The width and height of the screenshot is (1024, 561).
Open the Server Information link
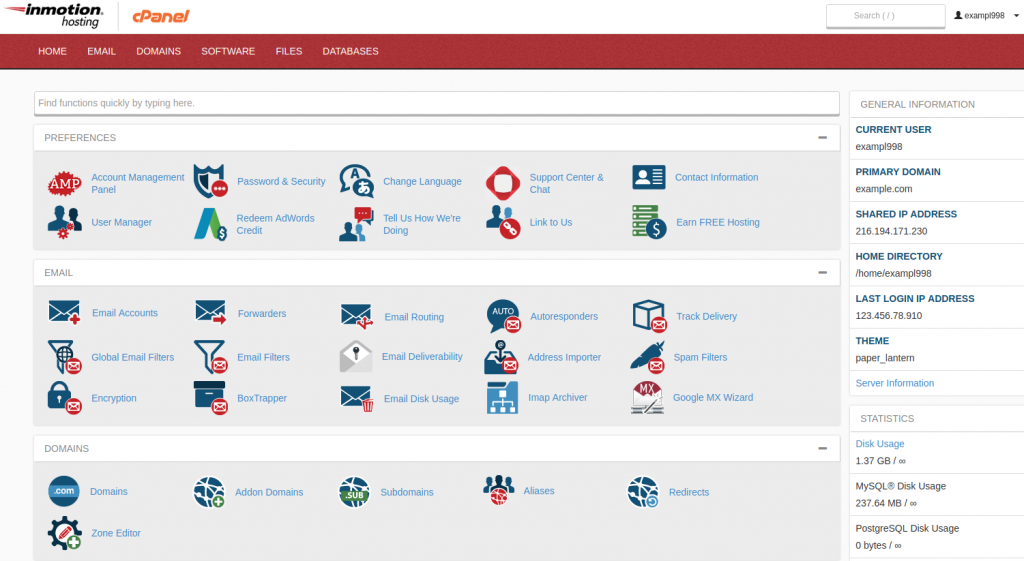point(895,383)
